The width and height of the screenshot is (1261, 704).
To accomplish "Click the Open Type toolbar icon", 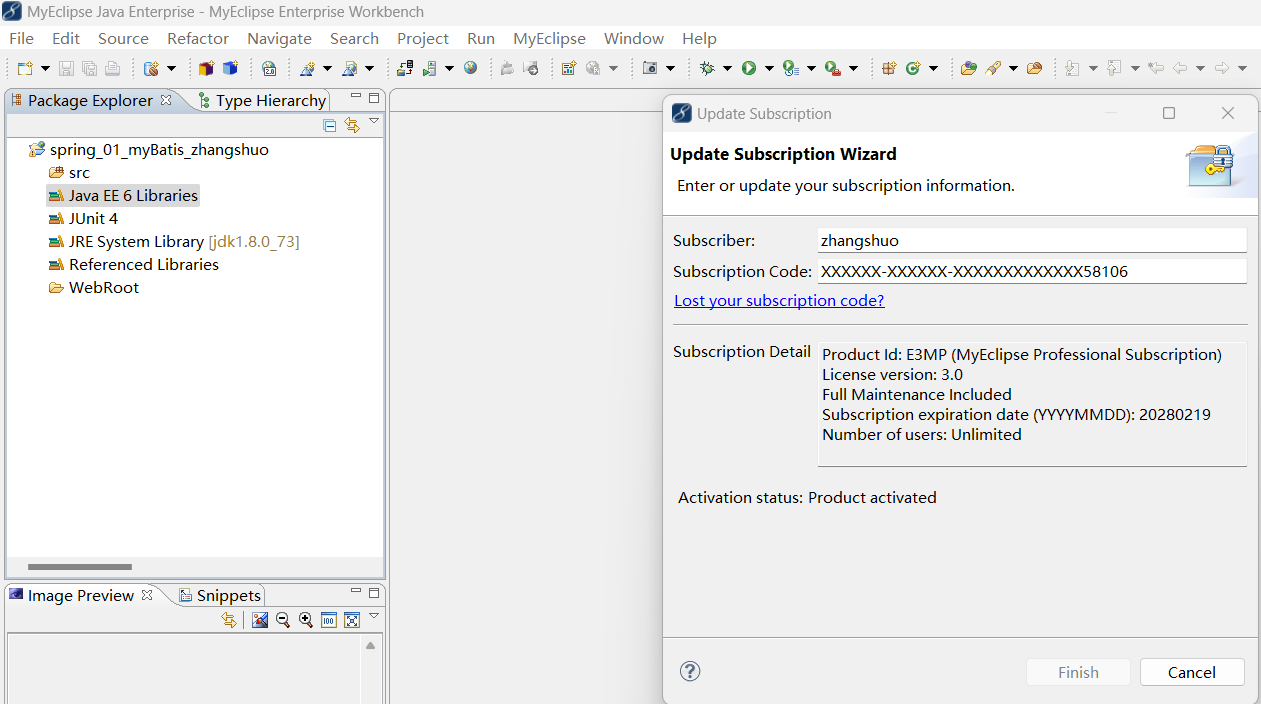I will [968, 68].
